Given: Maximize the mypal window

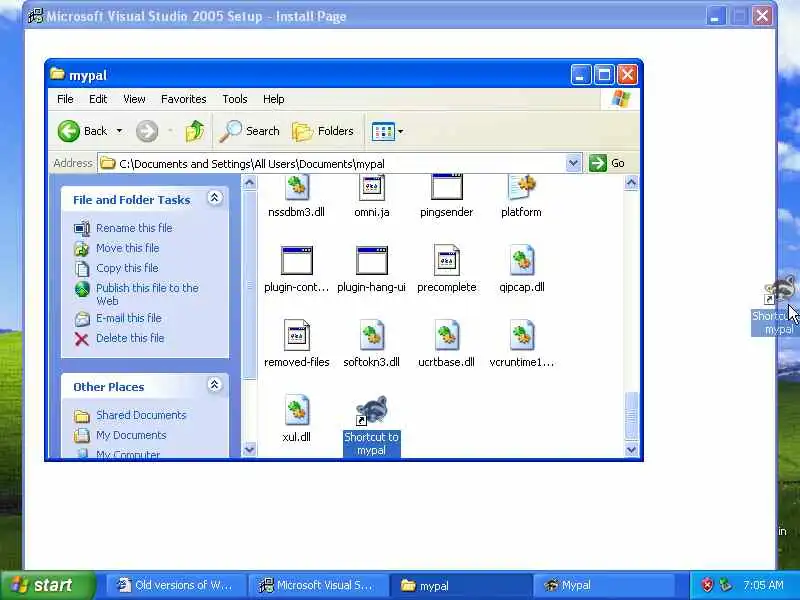Looking at the screenshot, I should (604, 75).
